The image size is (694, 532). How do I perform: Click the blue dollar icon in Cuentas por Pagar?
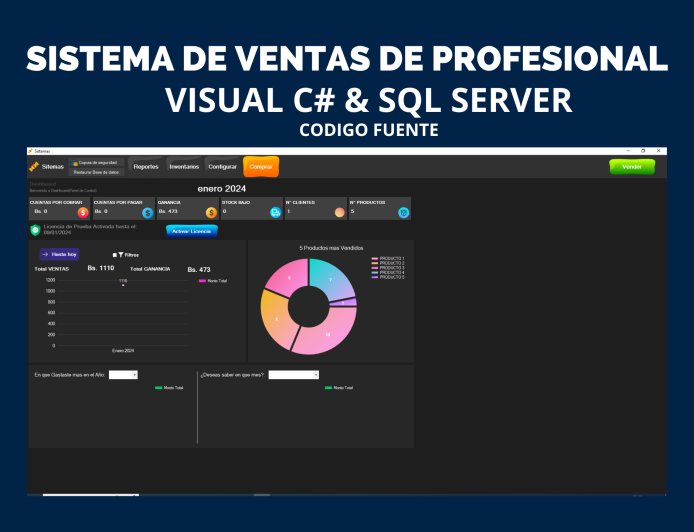147,213
